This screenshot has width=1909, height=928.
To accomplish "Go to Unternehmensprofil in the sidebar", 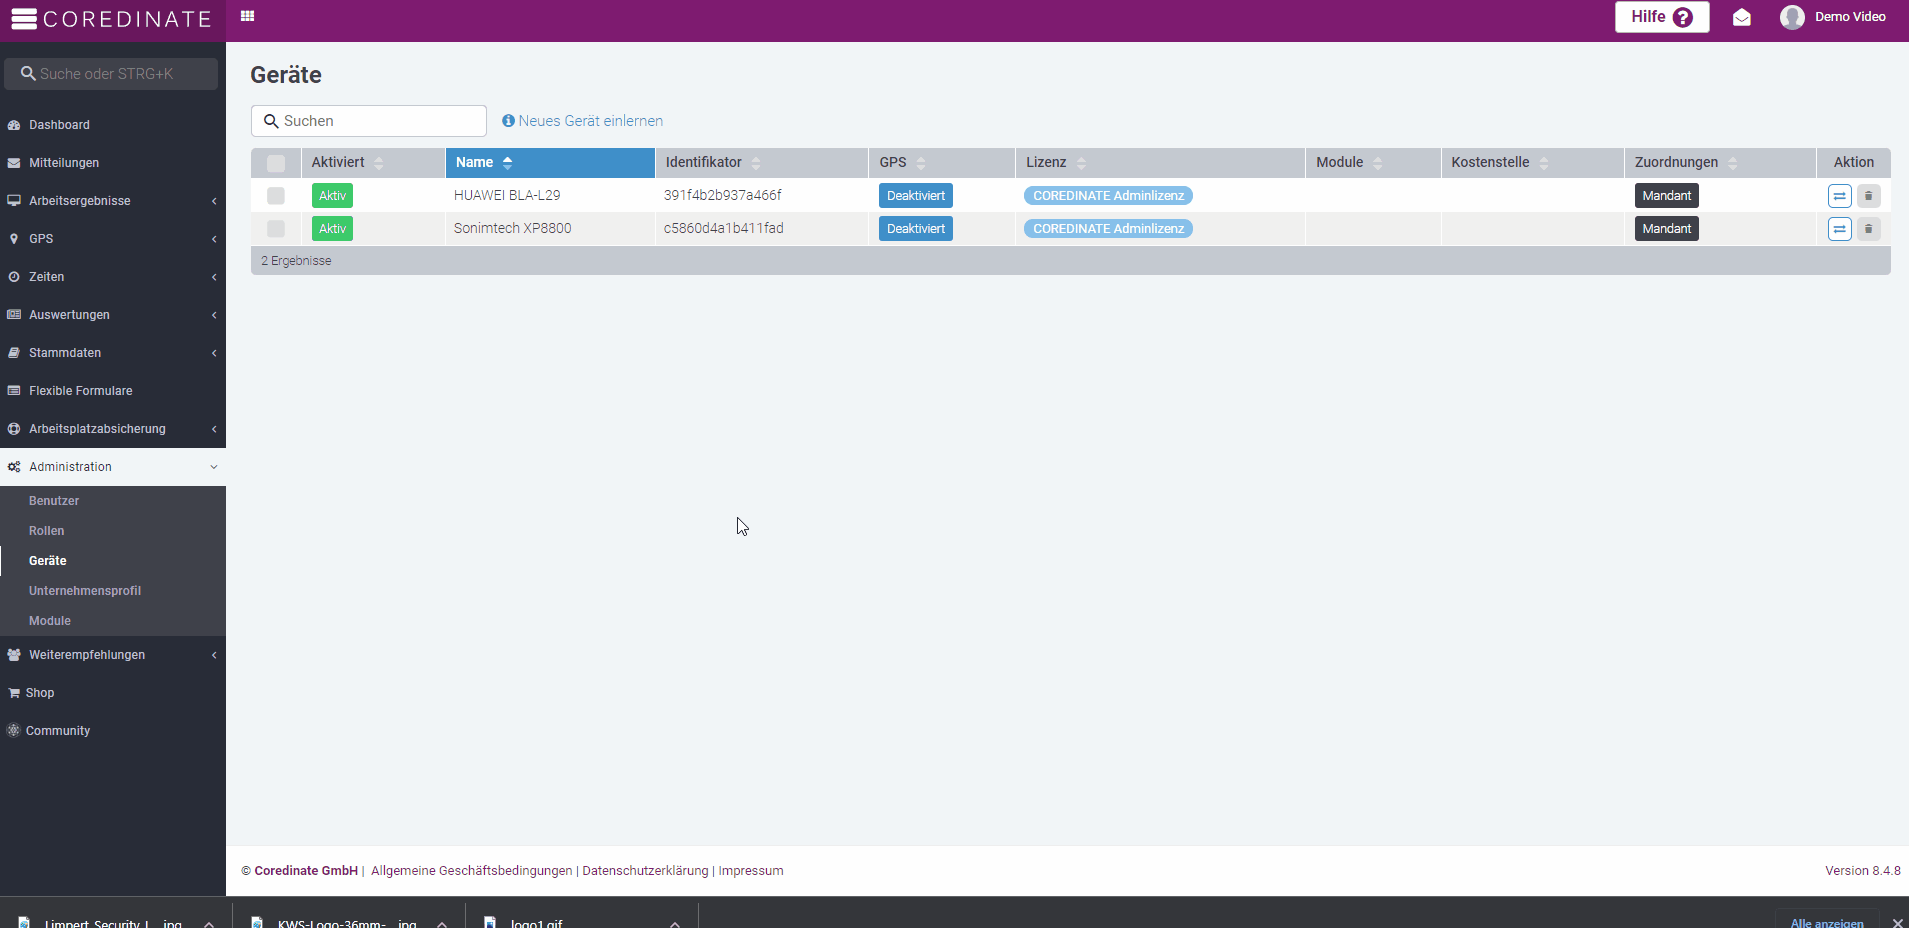I will pos(85,591).
